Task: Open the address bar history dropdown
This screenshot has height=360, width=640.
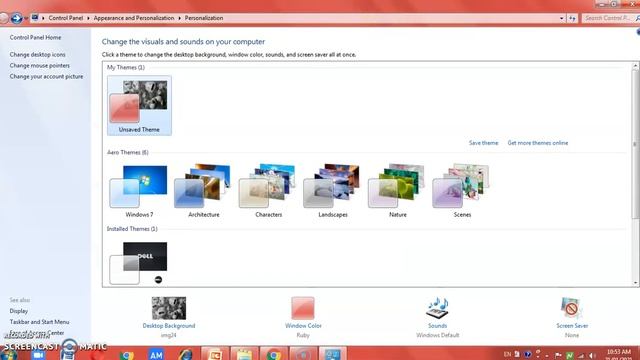Action: click(x=562, y=18)
